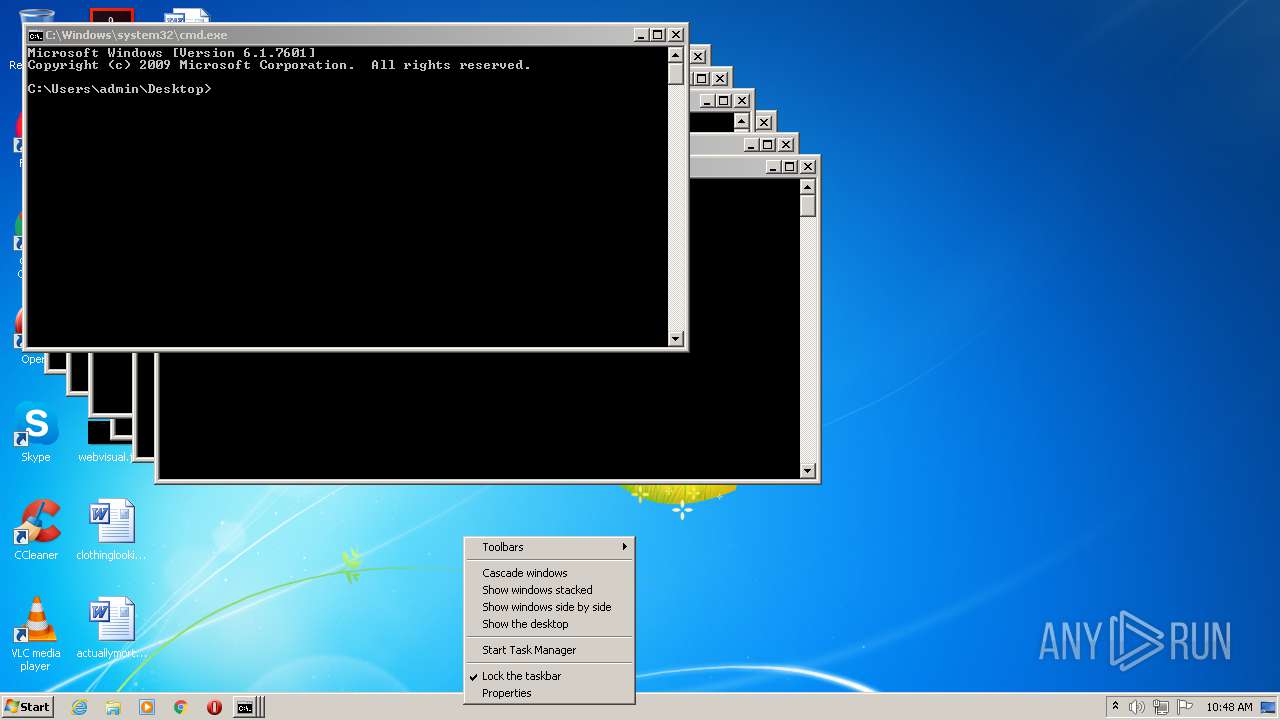Show hidden system tray icons
This screenshot has height=720, width=1280.
1115,707
